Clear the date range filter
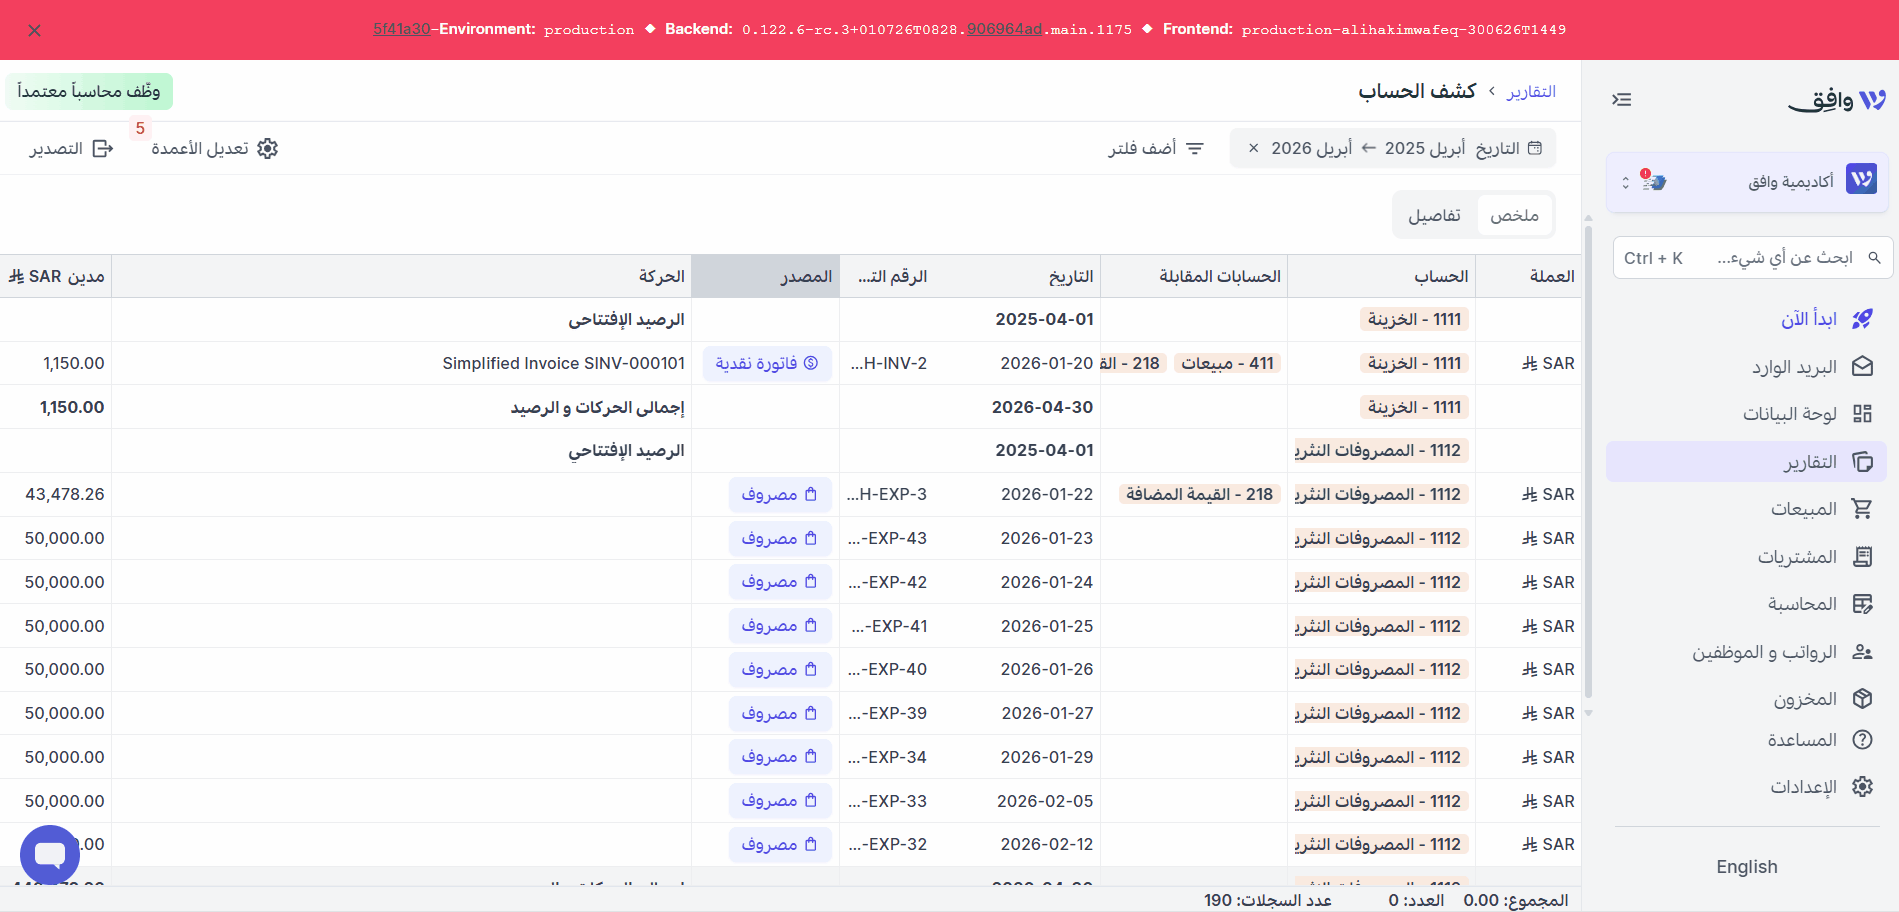 [1253, 148]
